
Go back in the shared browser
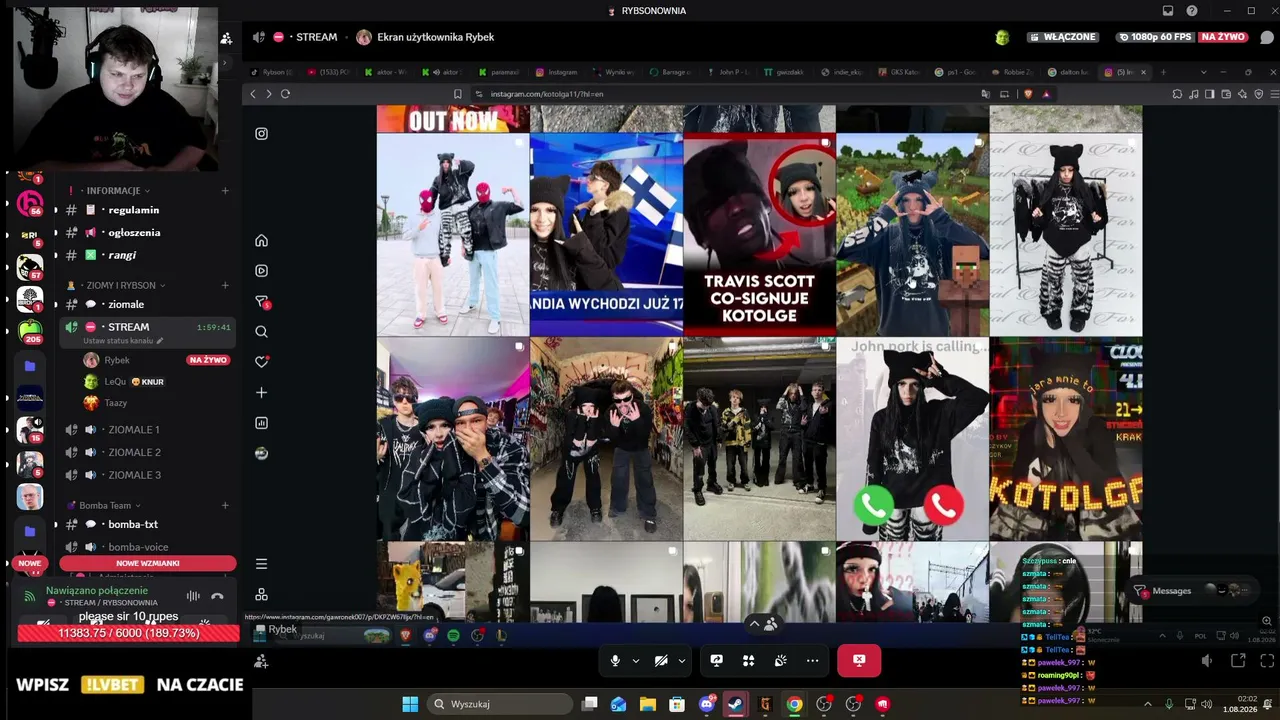(x=253, y=94)
